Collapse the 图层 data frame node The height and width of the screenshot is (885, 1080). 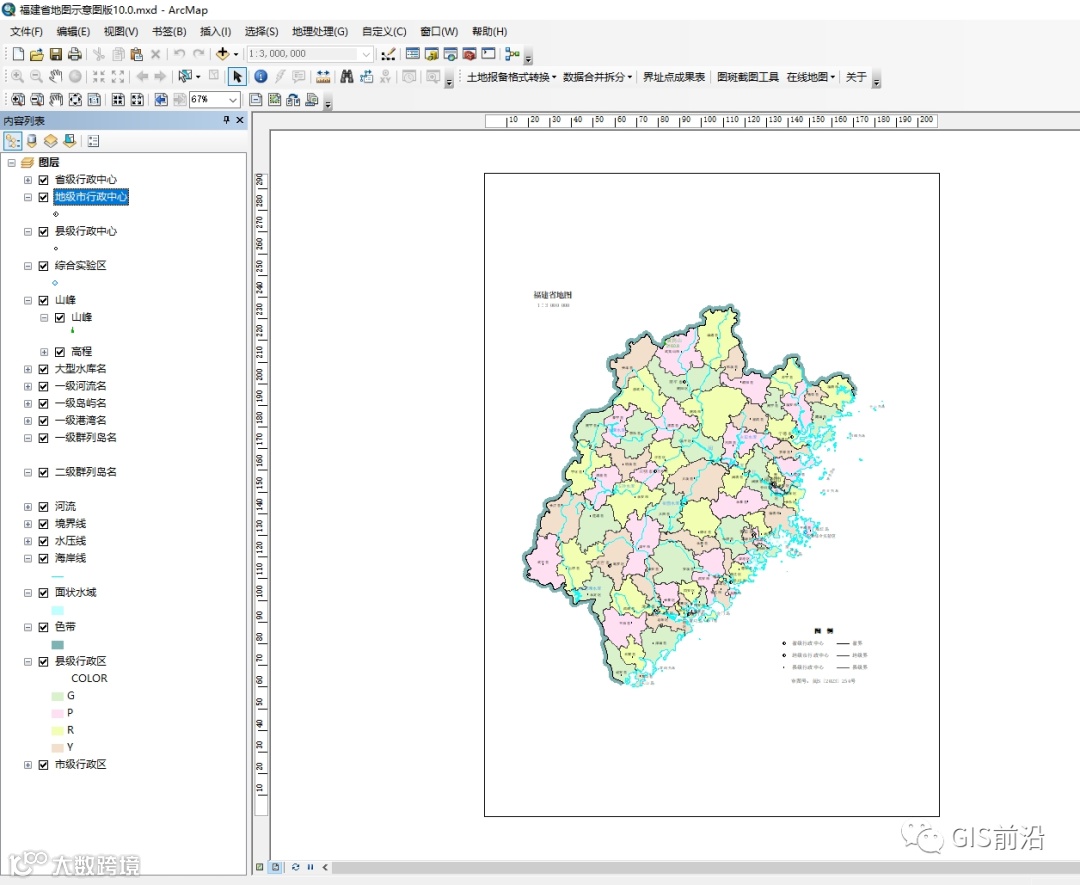pos(12,163)
